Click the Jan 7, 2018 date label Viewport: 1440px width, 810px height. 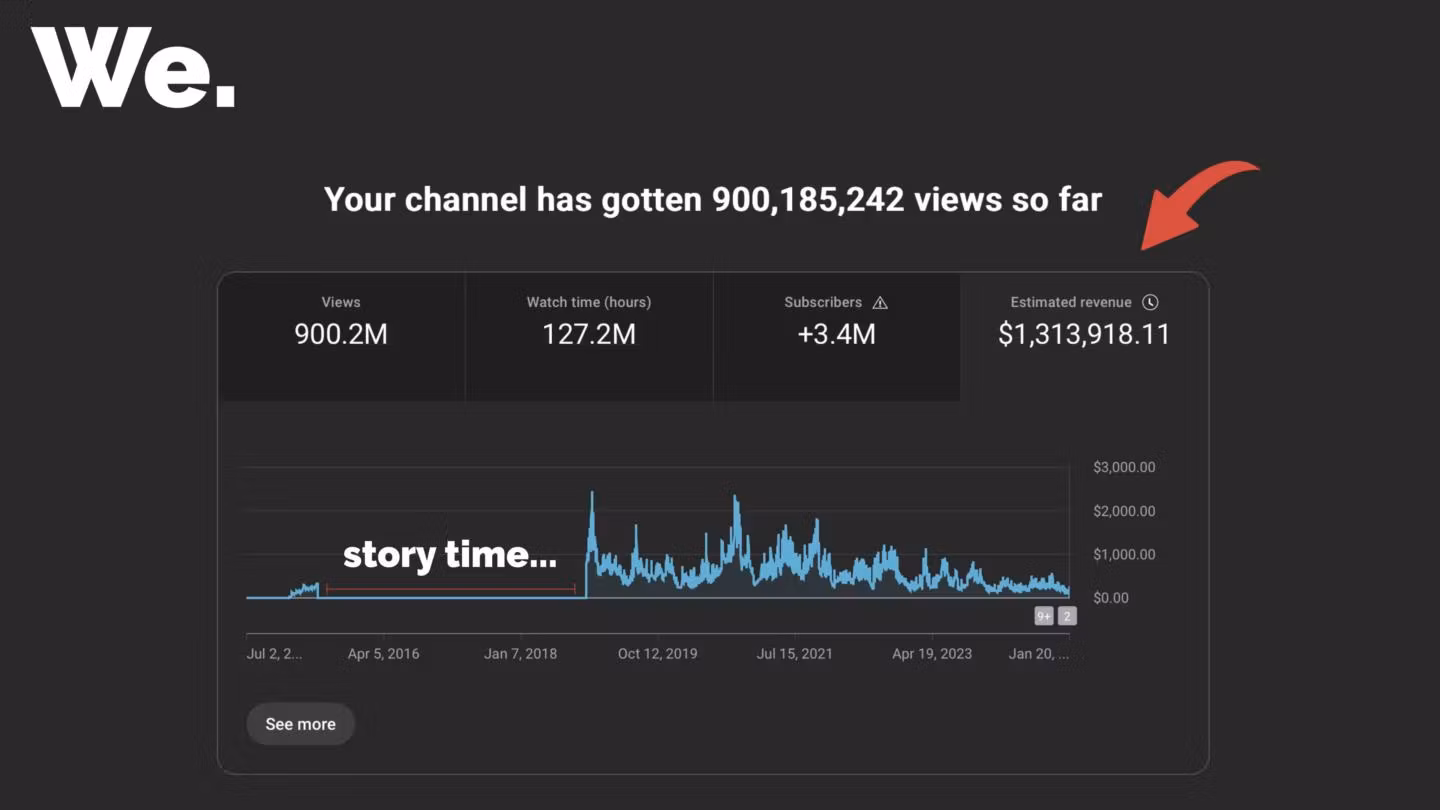click(520, 654)
